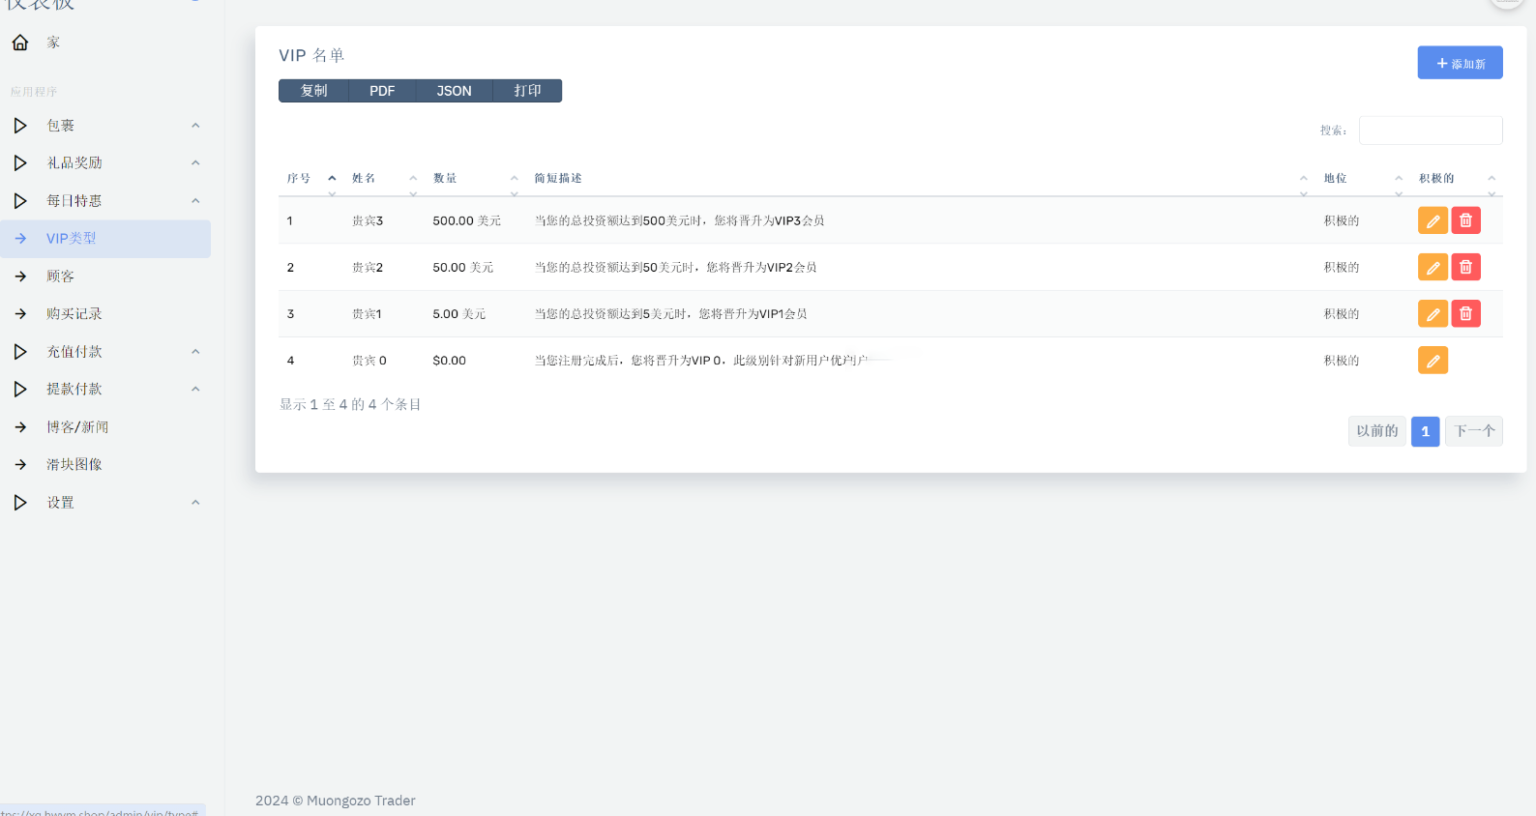Click the JSON export button
This screenshot has height=816, width=1536.
[x=453, y=91]
